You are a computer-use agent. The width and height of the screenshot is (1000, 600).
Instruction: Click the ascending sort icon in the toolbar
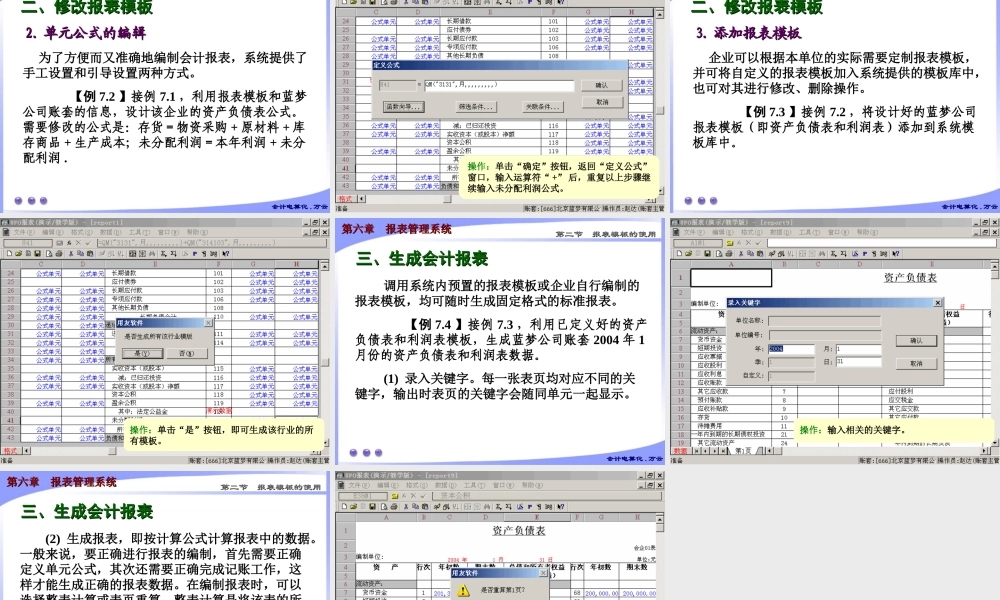[109, 252]
